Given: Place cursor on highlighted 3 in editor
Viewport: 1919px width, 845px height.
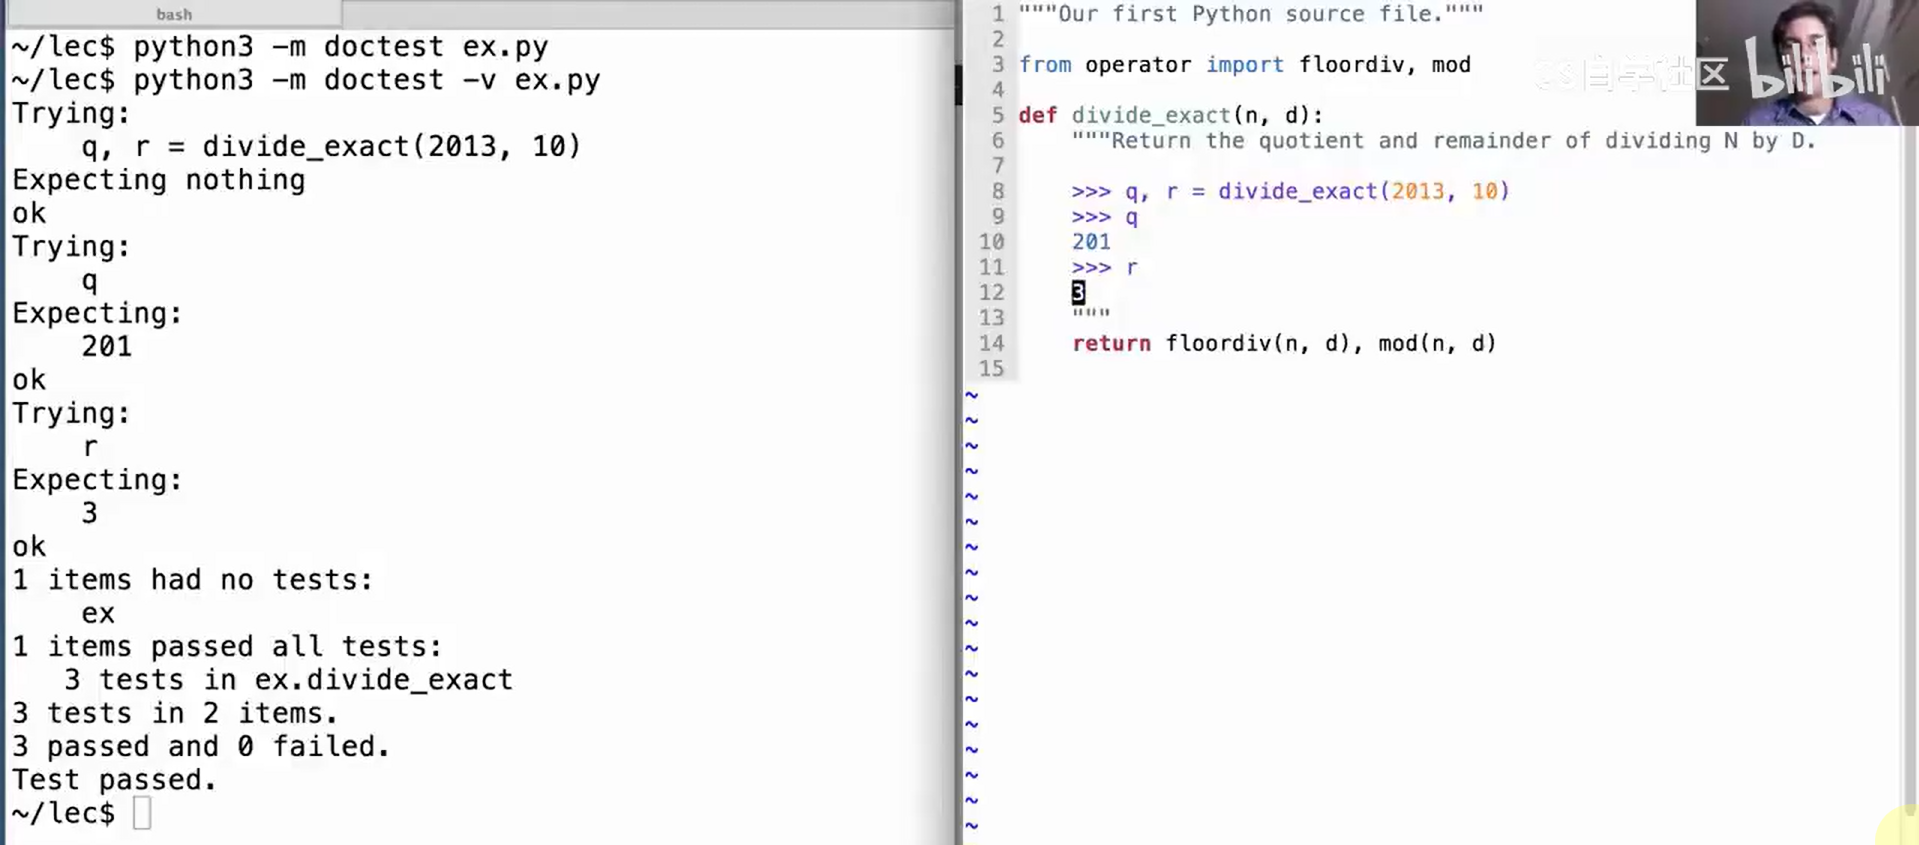Looking at the screenshot, I should click(1078, 292).
